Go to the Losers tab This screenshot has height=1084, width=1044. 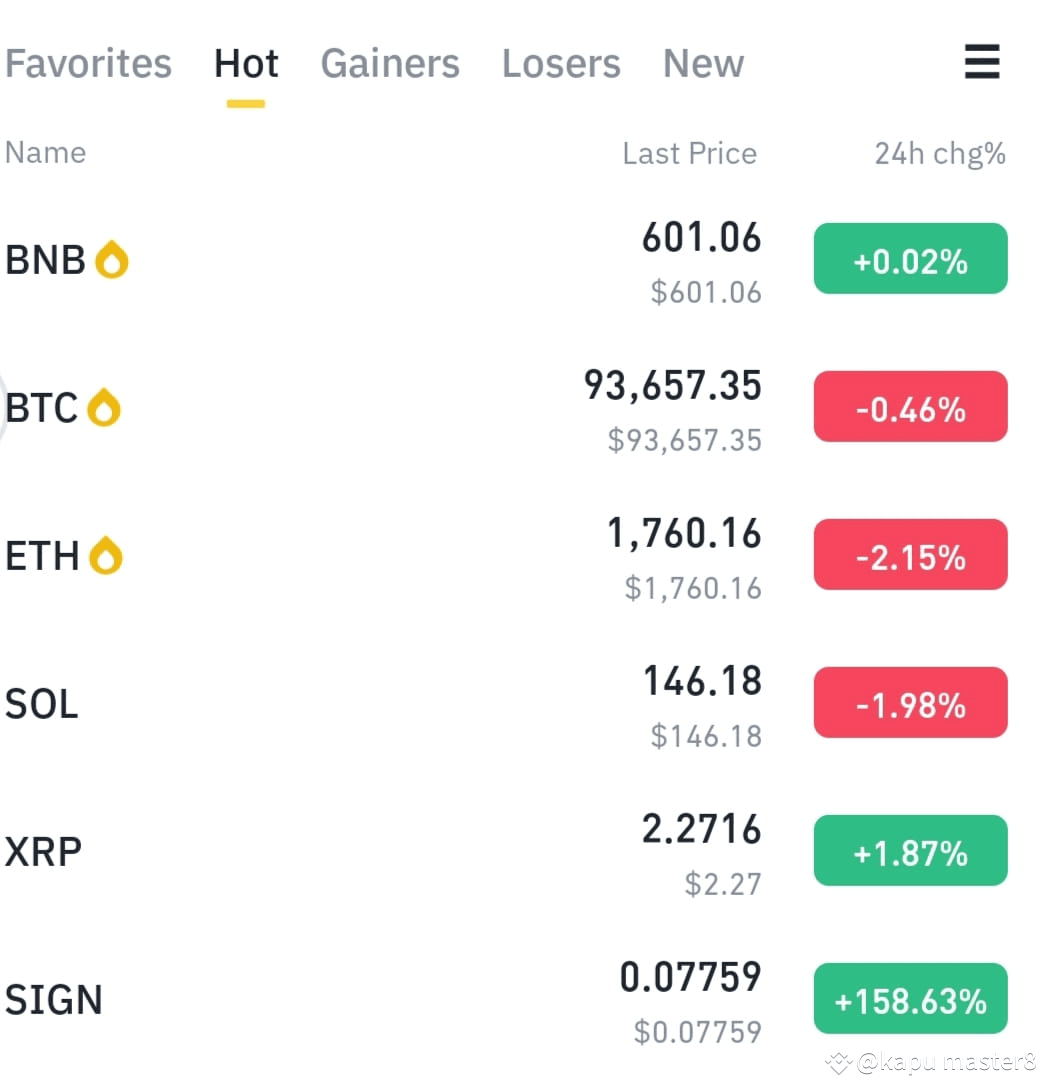click(561, 64)
